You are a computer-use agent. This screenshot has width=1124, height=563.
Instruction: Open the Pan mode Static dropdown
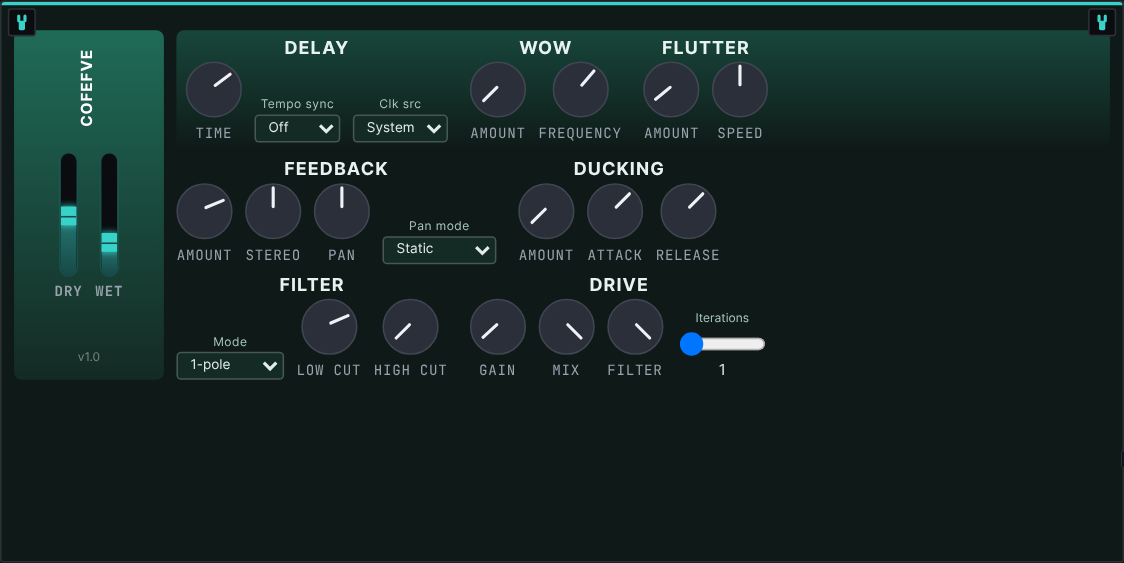(x=439, y=250)
